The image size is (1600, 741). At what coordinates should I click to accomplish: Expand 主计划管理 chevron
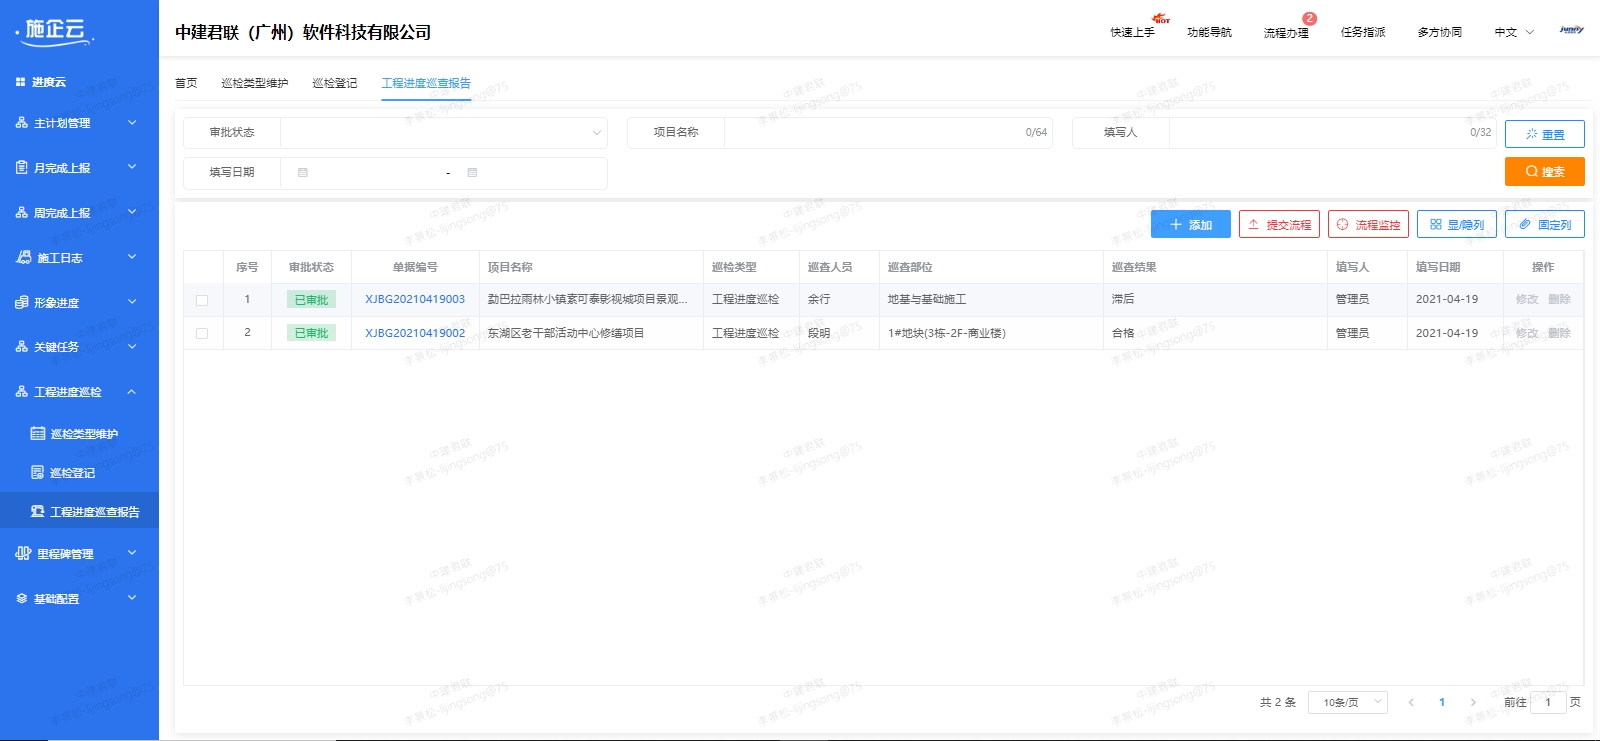tap(132, 122)
